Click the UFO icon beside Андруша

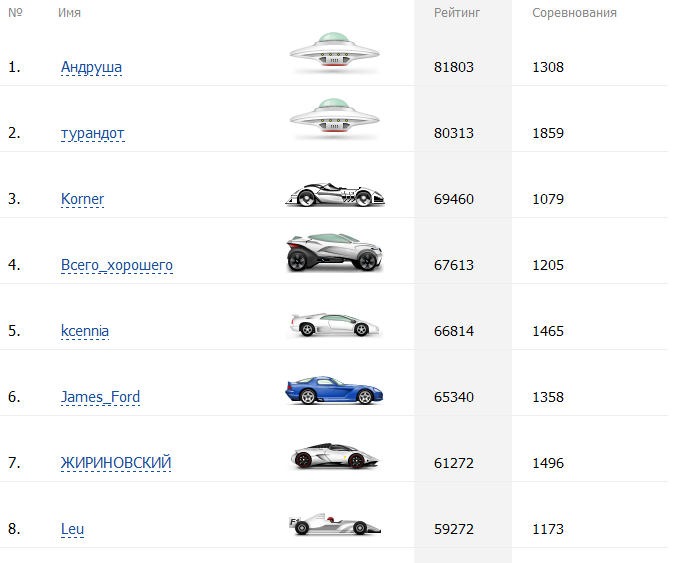[334, 53]
